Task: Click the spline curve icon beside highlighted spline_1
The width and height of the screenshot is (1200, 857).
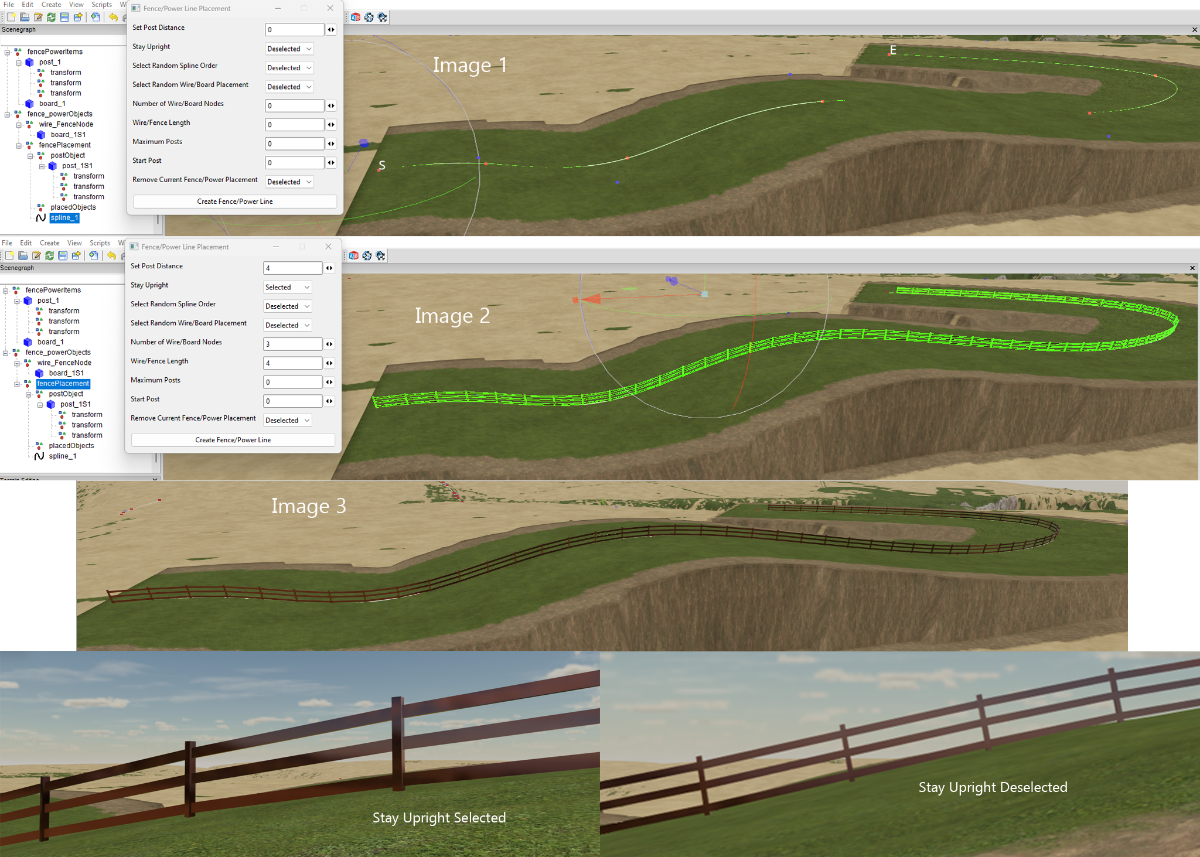Action: pyautogui.click(x=41, y=217)
